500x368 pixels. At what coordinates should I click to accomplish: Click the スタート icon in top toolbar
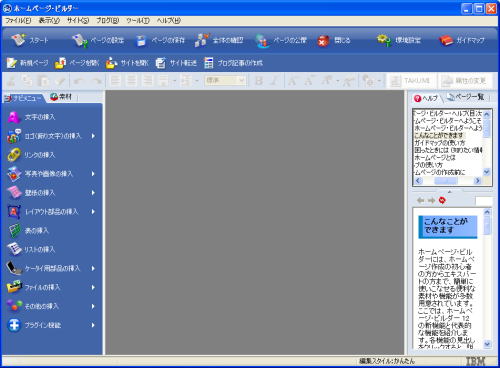(x=18, y=40)
